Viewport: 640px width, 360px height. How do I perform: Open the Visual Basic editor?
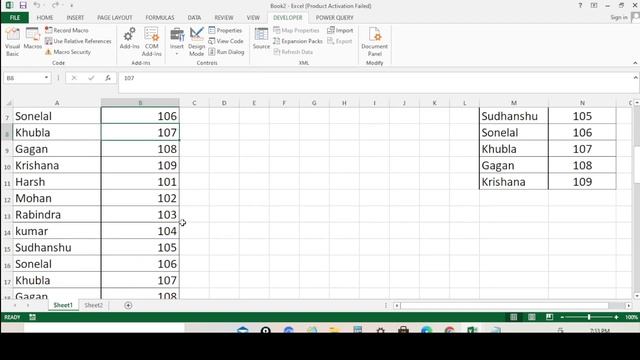pos(12,42)
